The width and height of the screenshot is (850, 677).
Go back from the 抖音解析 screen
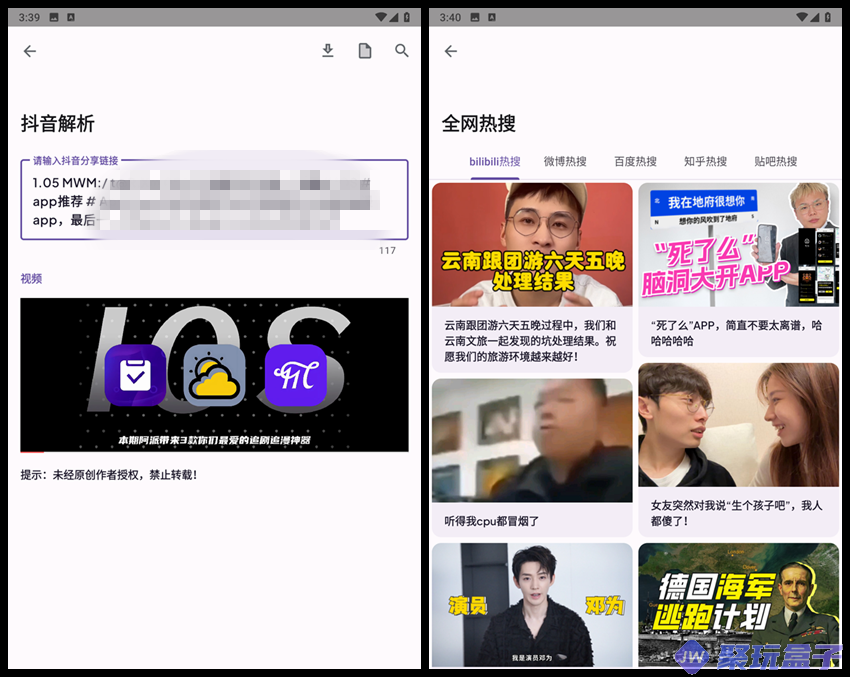point(30,51)
